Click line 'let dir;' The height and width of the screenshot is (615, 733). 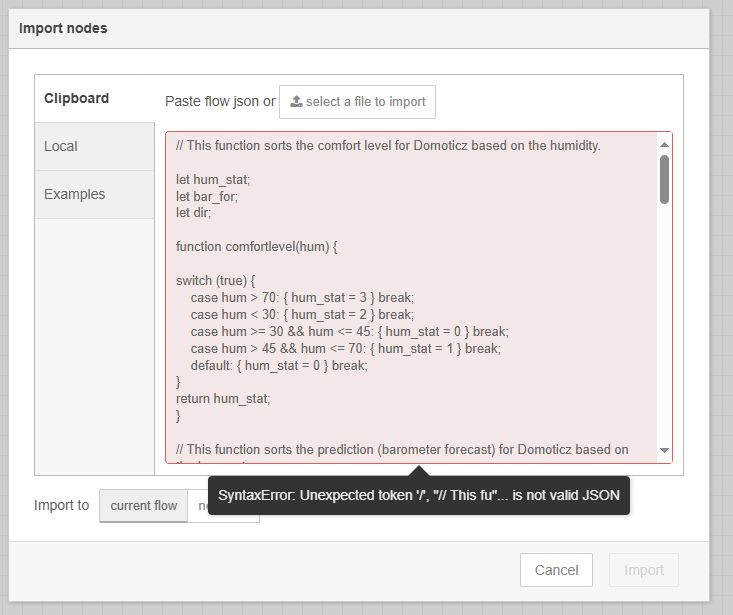tap(194, 213)
